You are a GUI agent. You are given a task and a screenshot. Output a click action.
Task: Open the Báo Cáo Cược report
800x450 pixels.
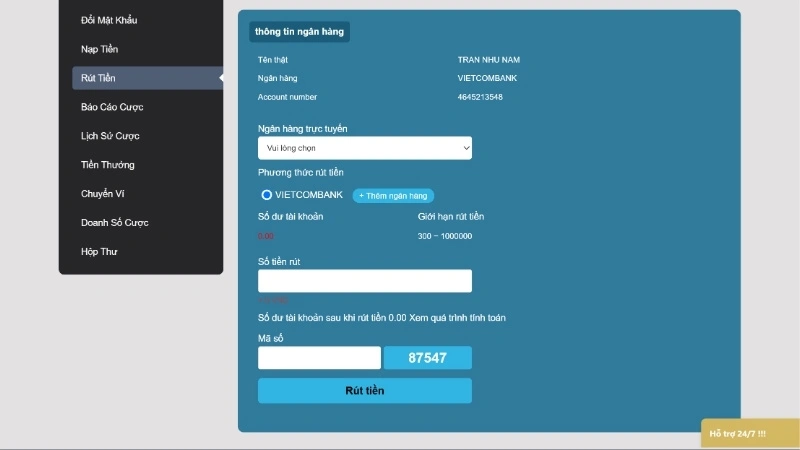tap(113, 107)
